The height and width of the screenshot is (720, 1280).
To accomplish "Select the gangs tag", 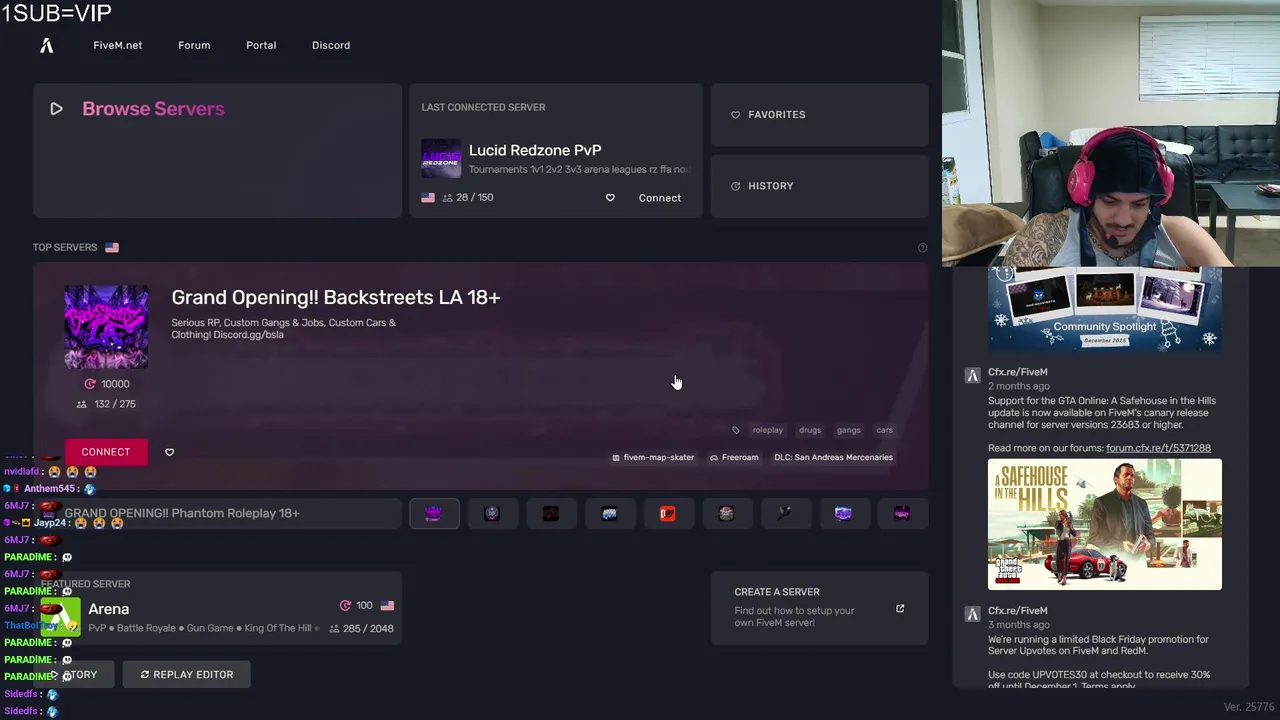I will [849, 430].
